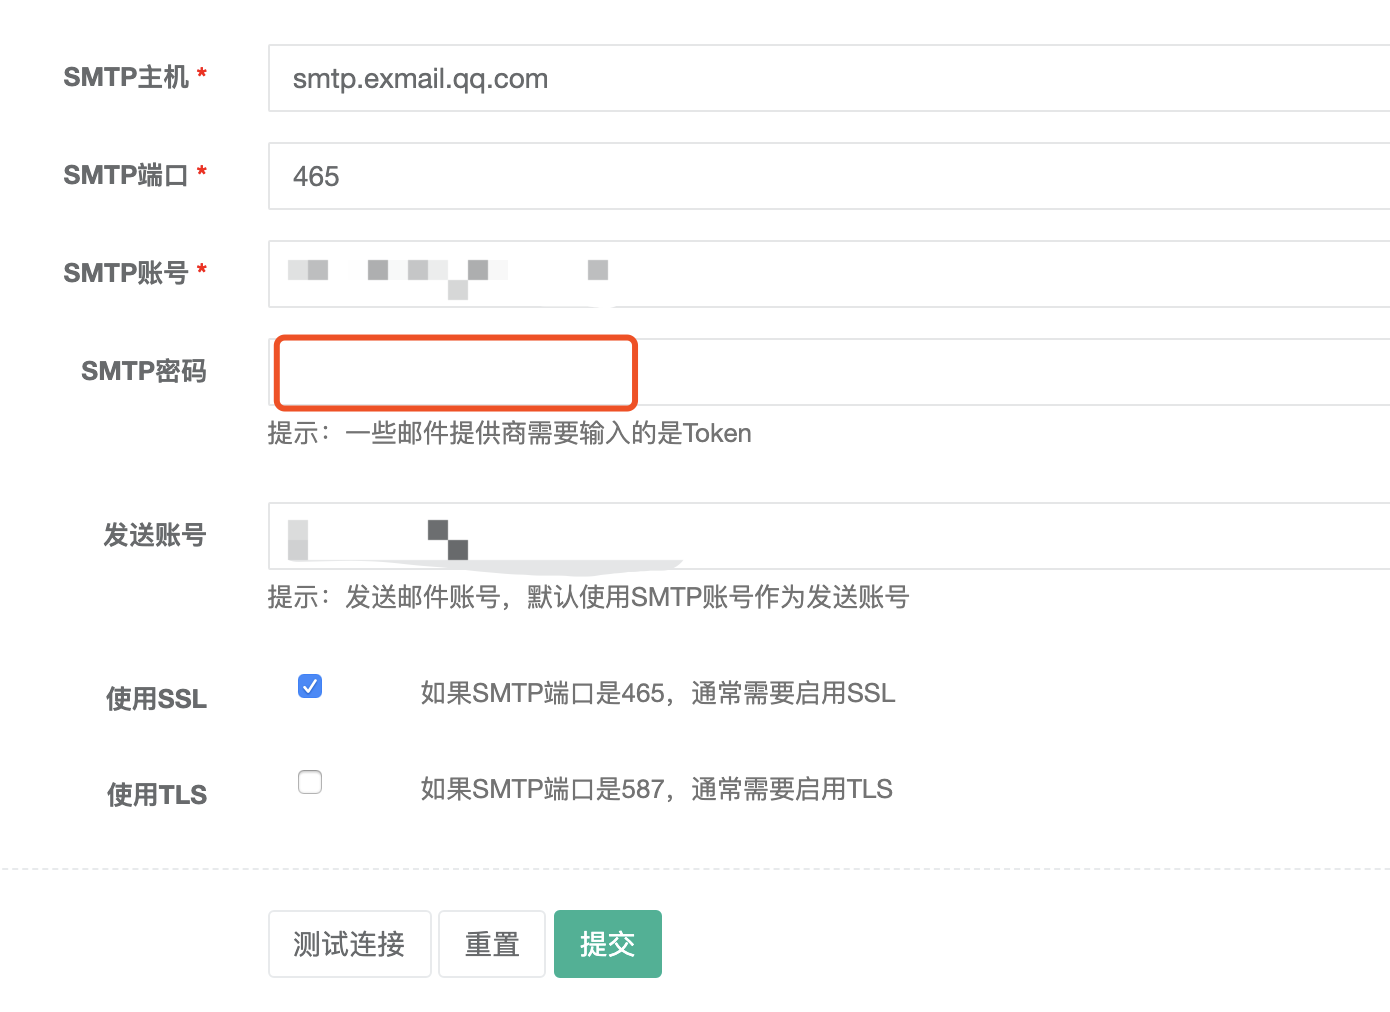This screenshot has height=1012, width=1390.
Task: Enable the 使用TLS checkbox
Action: 310,782
